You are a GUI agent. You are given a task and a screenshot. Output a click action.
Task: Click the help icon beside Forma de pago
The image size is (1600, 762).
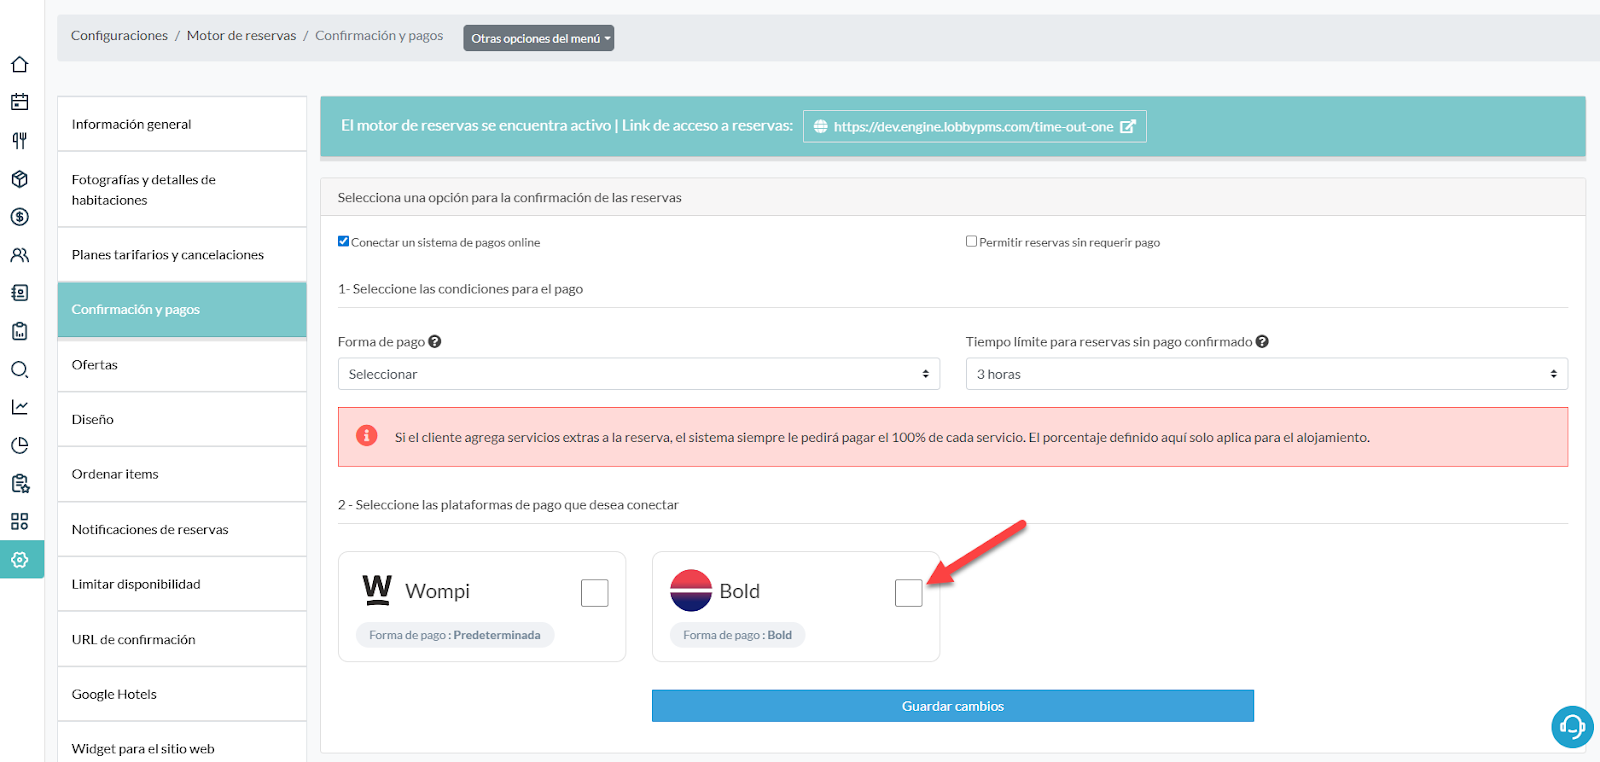point(435,342)
